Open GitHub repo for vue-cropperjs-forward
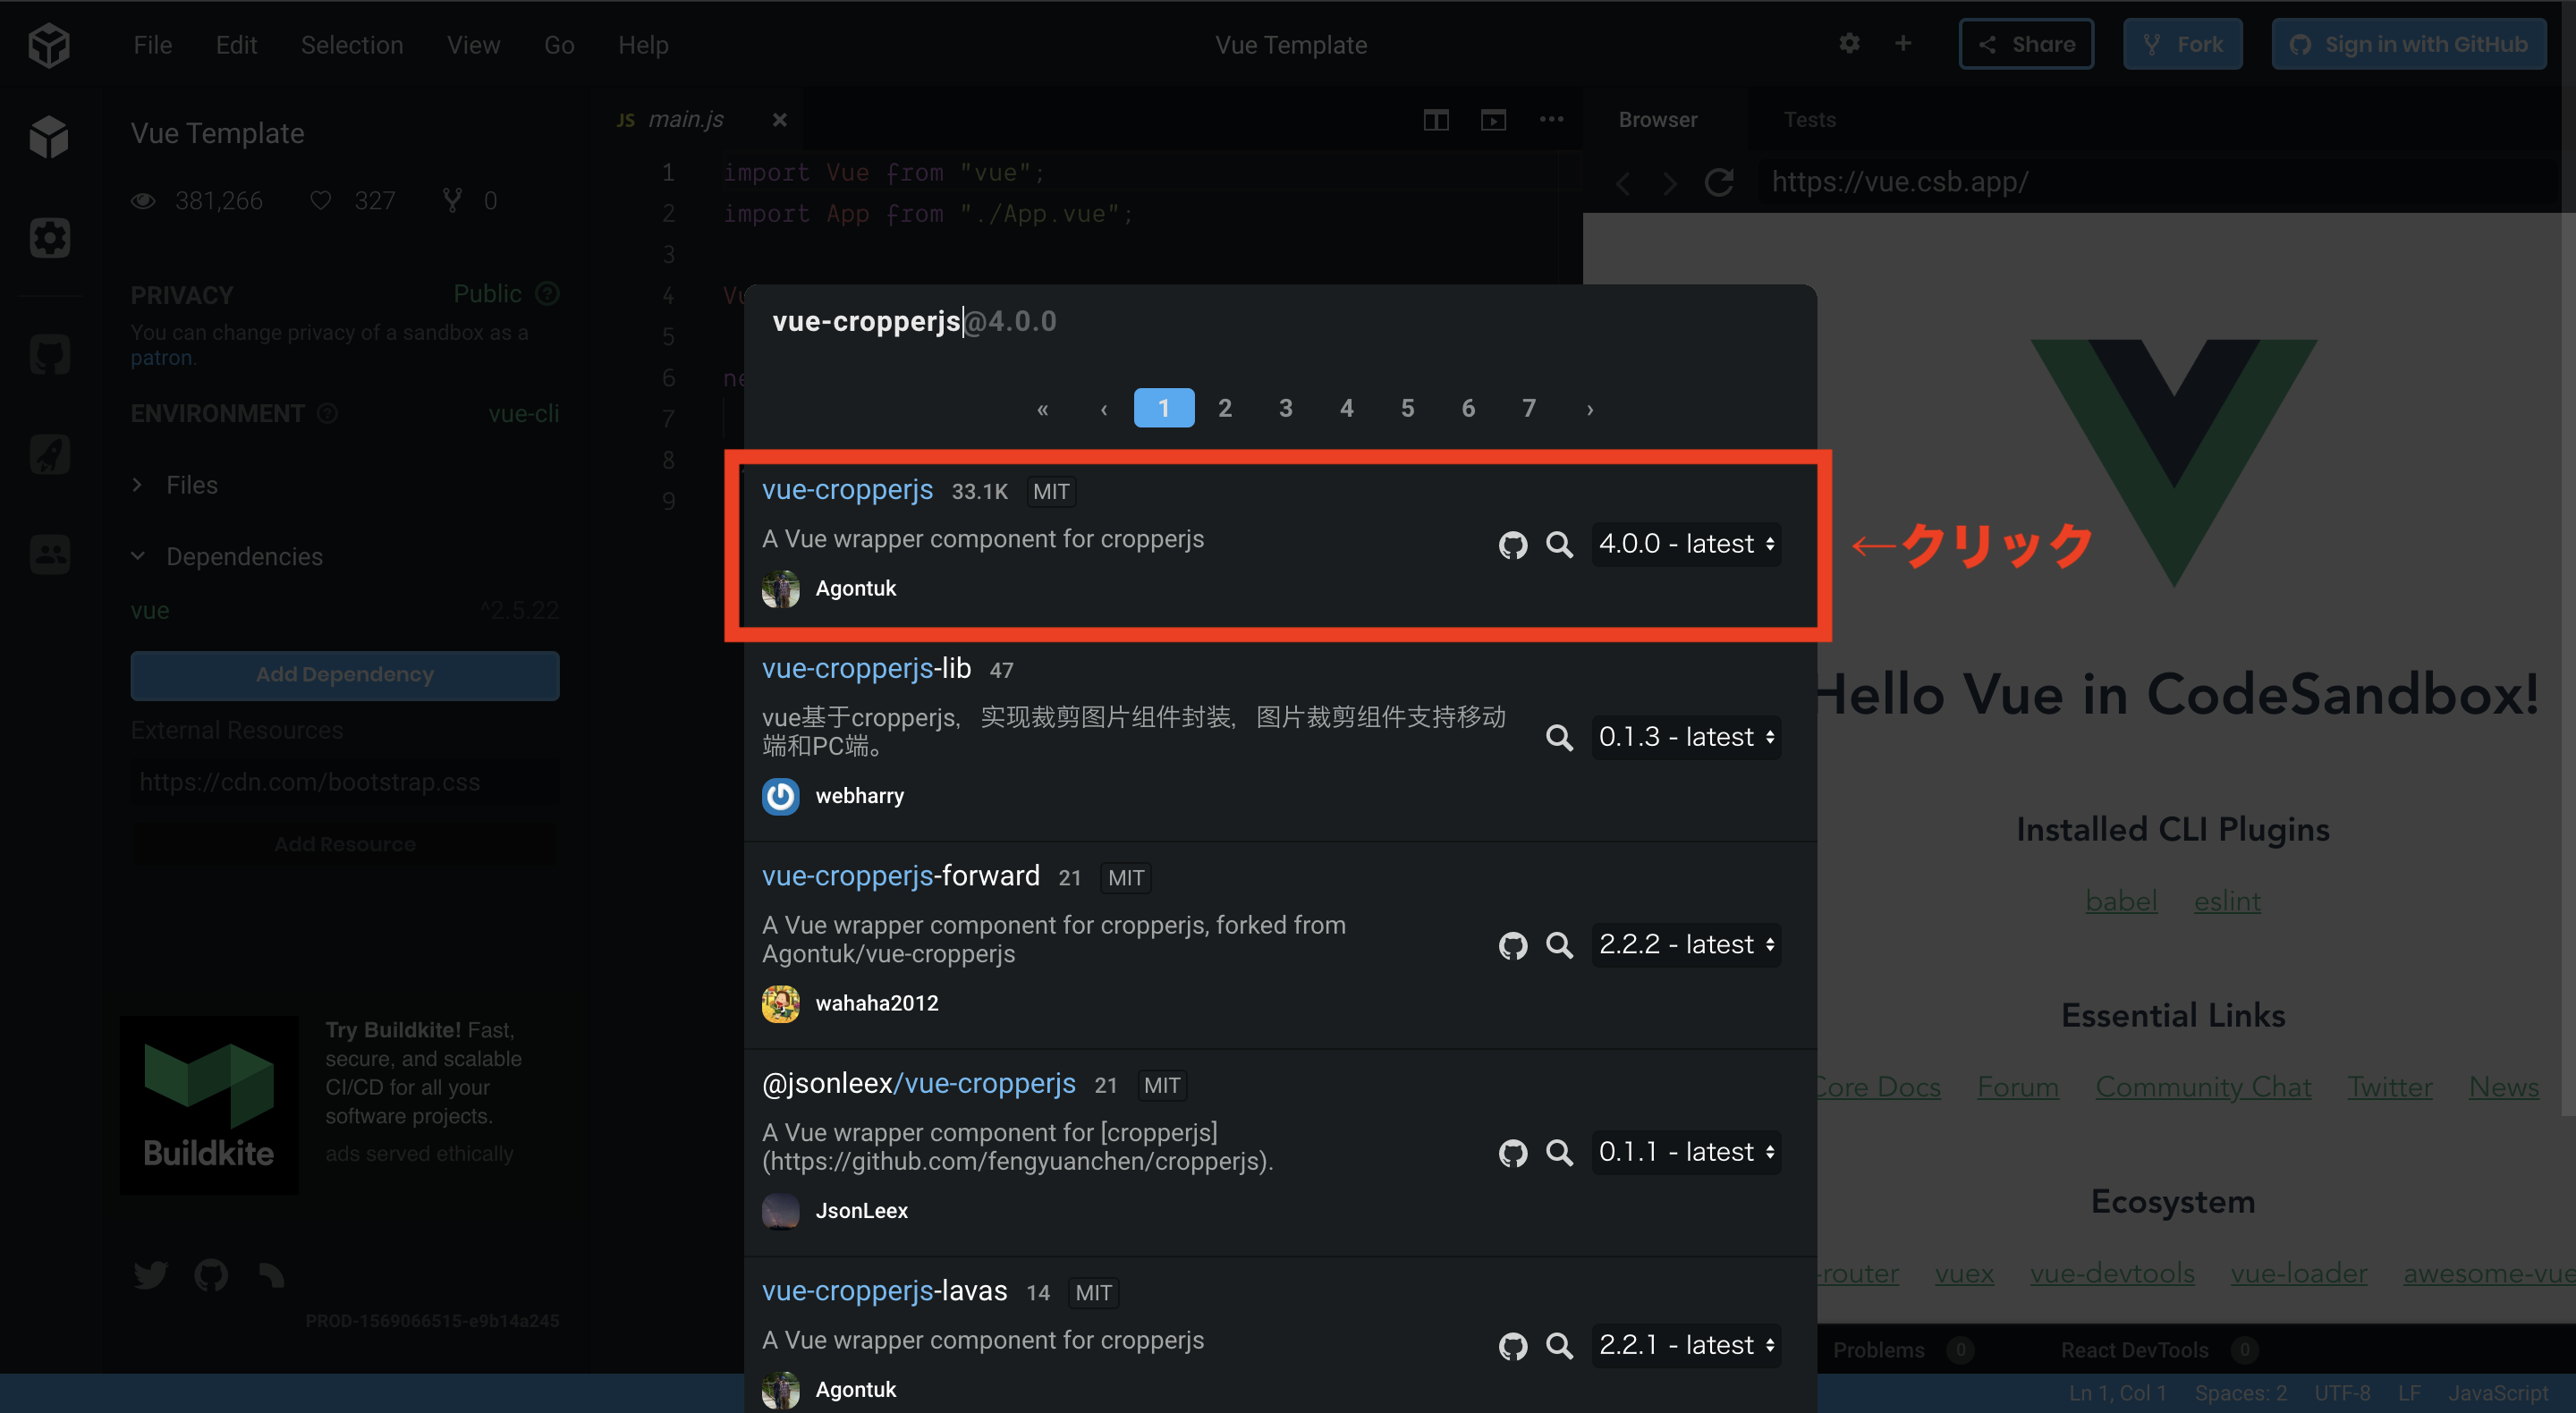2576x1413 pixels. 1512,945
